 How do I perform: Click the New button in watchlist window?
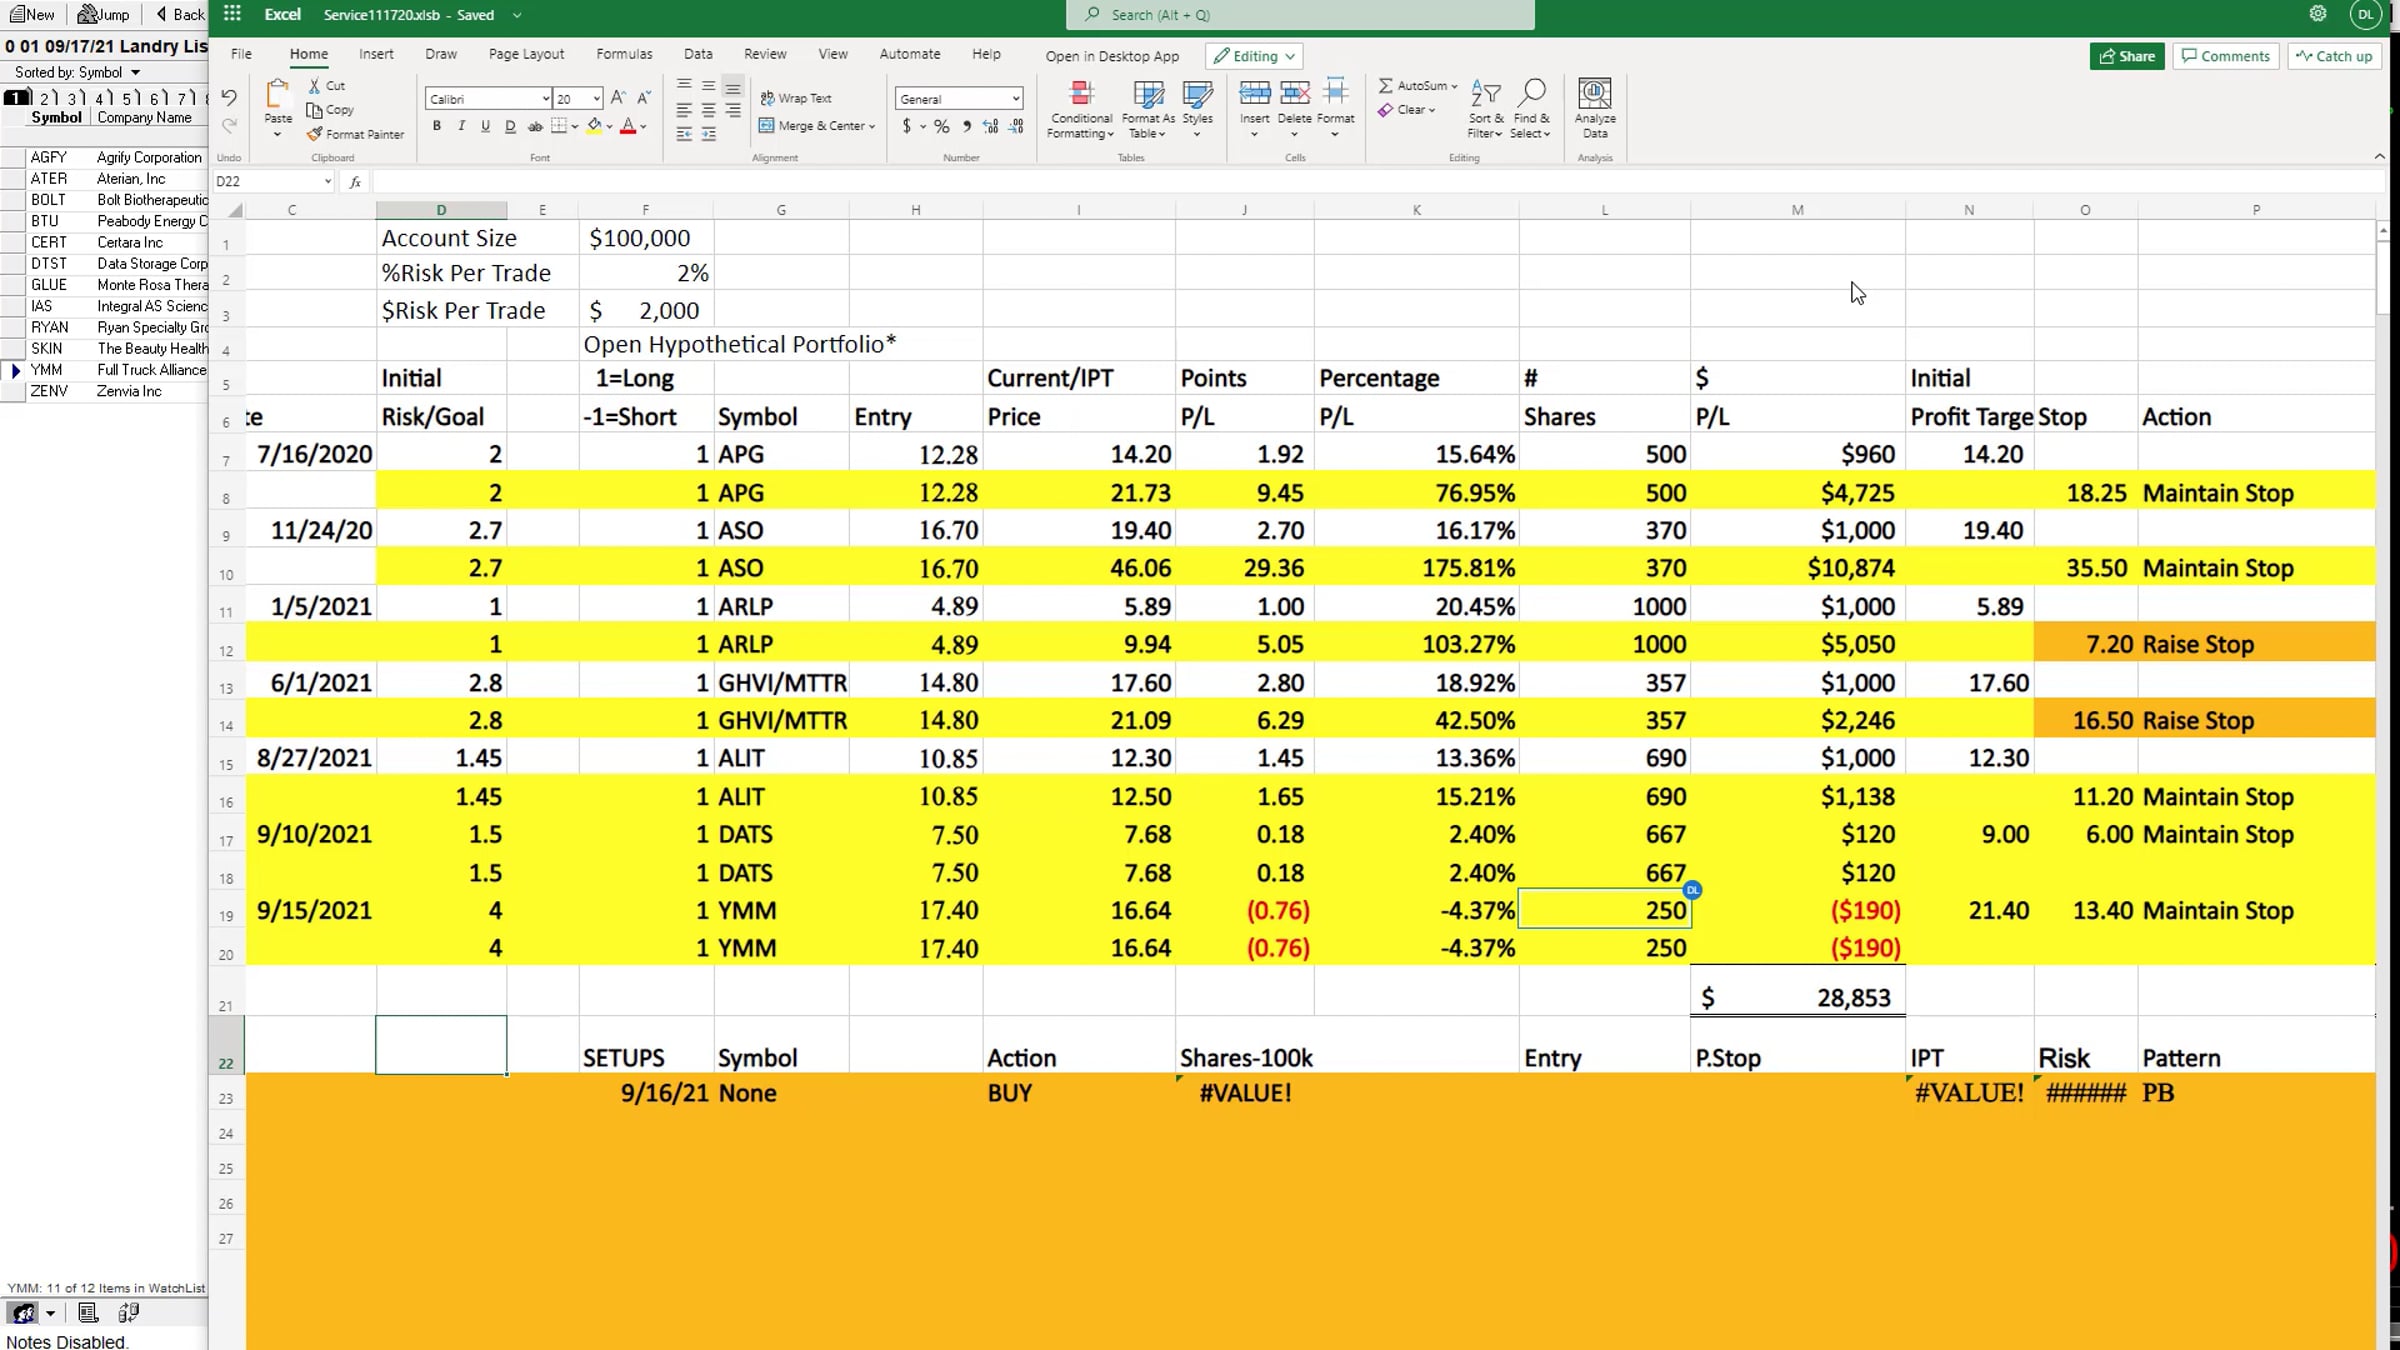click(x=32, y=14)
